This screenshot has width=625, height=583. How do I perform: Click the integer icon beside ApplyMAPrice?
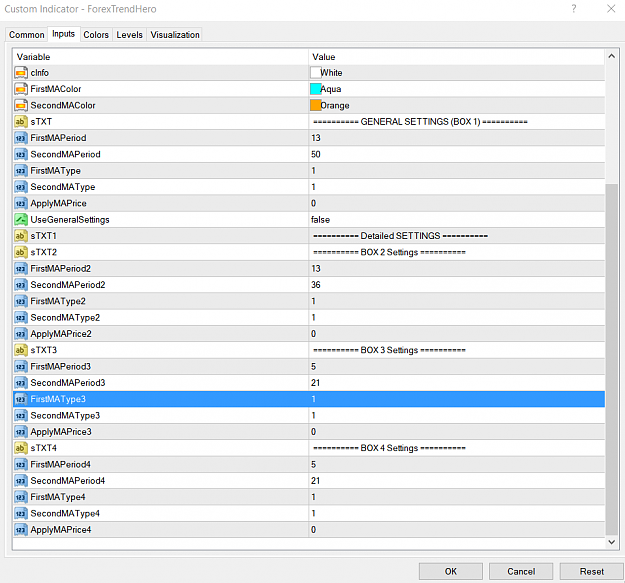click(21, 203)
